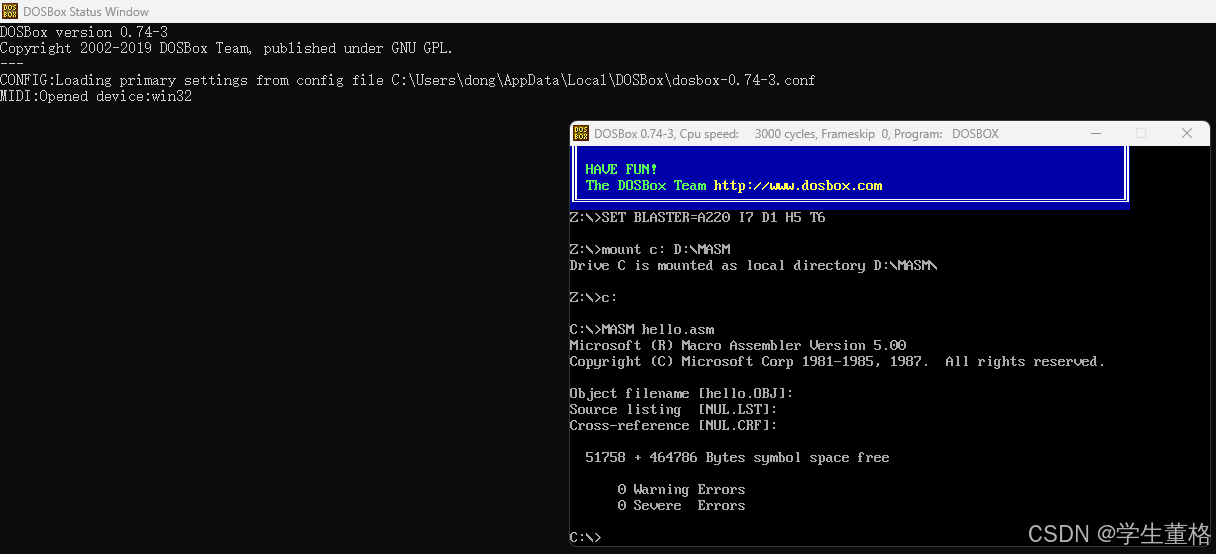Click the 'The DOSBox Team' text

click(646, 185)
